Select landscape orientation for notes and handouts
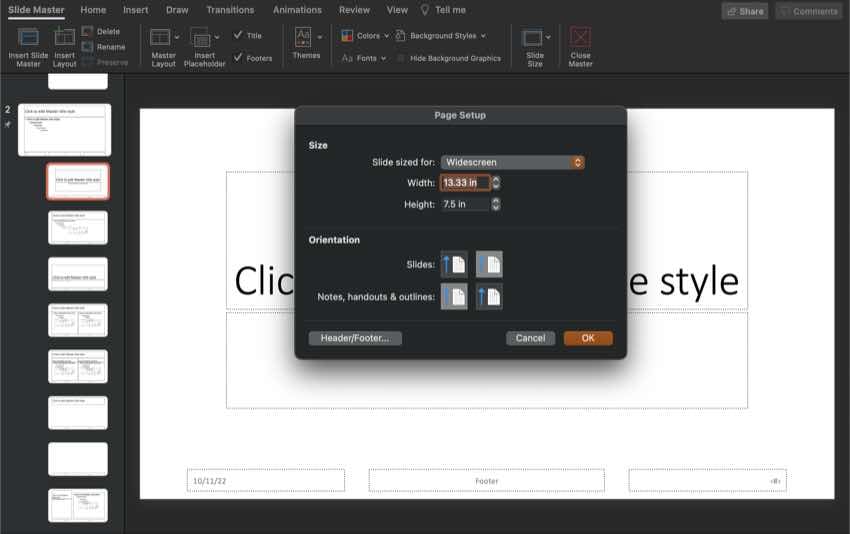The width and height of the screenshot is (850, 534). point(489,296)
